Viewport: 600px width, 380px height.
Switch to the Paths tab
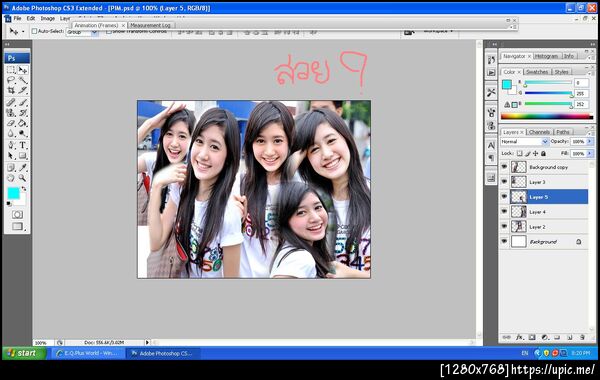(x=563, y=132)
